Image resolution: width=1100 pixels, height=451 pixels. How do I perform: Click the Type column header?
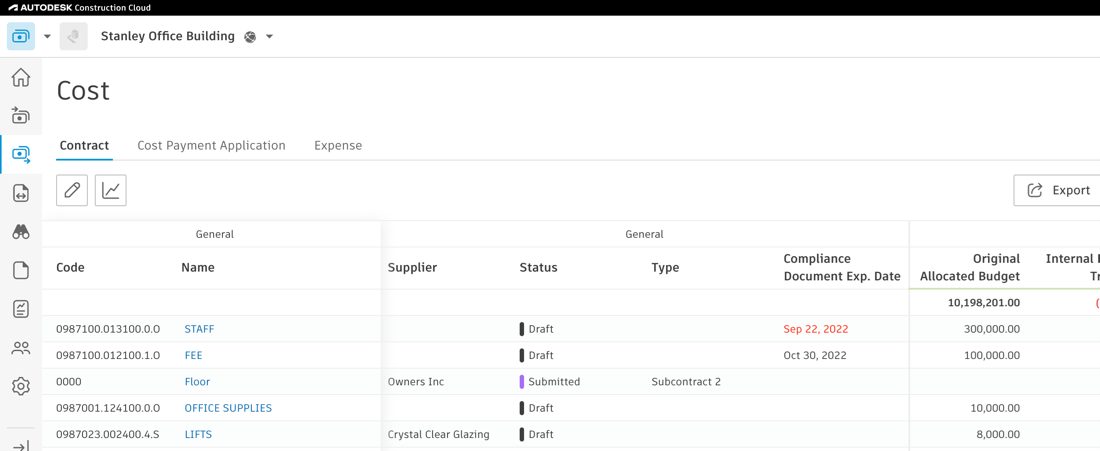[x=665, y=267]
